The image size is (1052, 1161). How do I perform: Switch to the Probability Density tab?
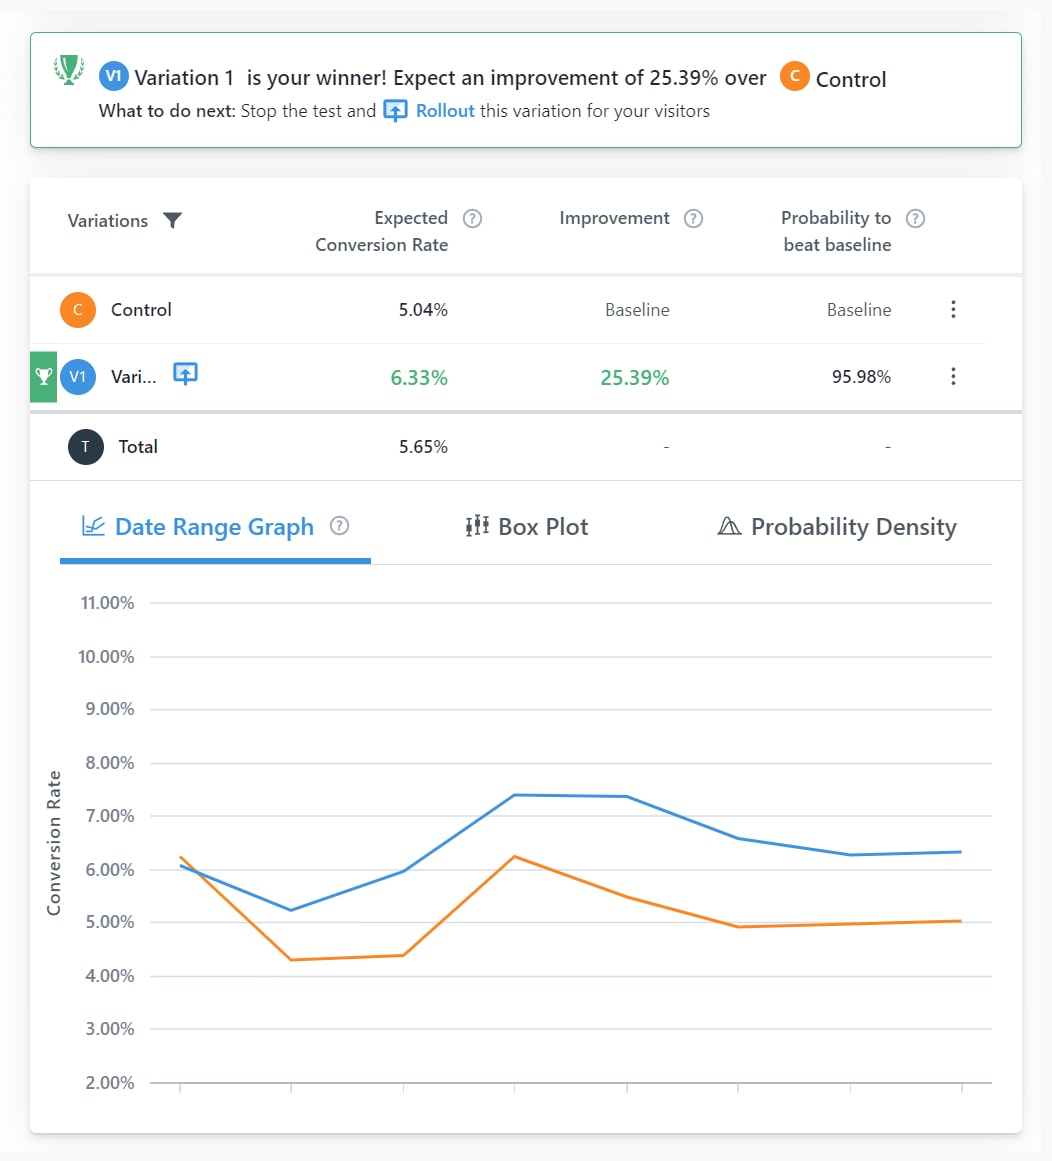837,527
